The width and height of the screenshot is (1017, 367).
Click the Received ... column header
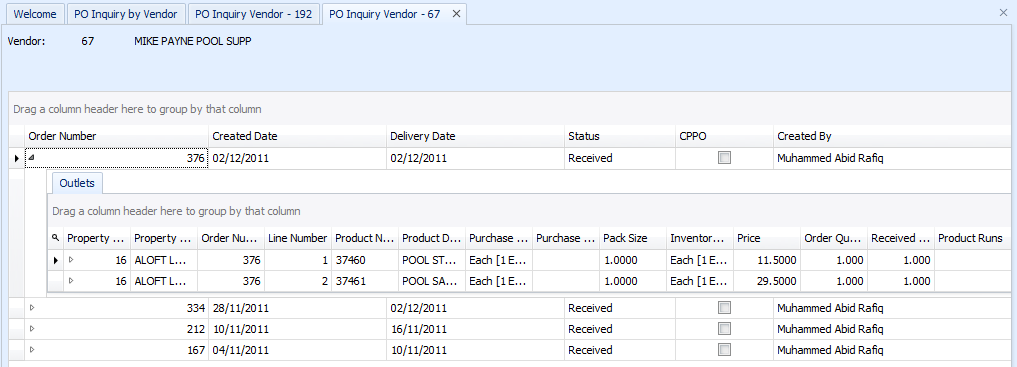click(901, 238)
